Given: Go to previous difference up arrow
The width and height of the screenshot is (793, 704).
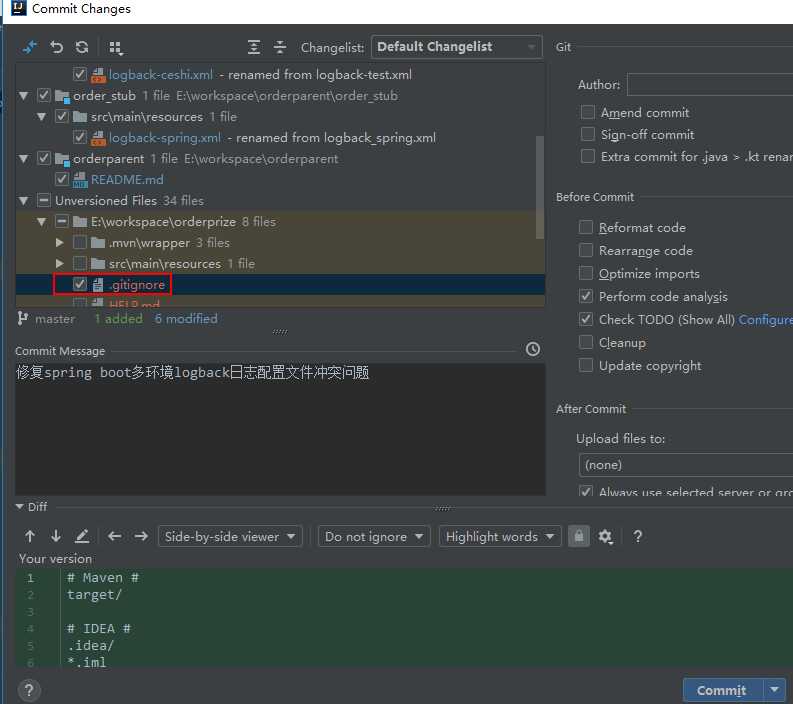Looking at the screenshot, I should 30,536.
